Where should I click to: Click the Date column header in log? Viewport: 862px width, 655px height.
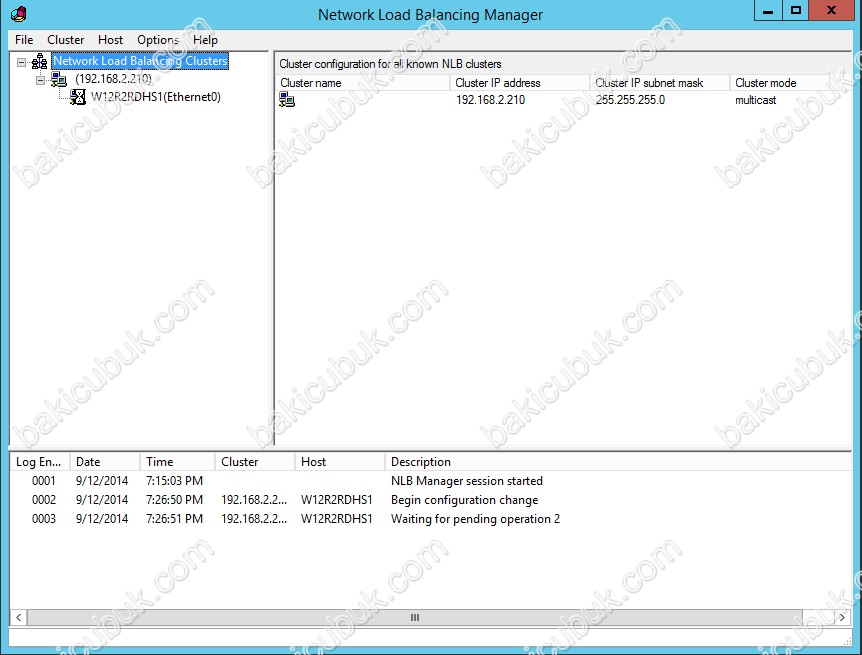(x=105, y=462)
